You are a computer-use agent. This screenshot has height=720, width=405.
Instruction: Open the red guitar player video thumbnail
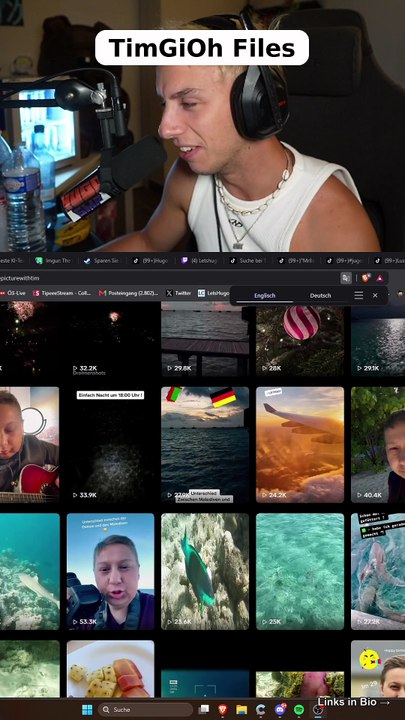click(x=29, y=444)
